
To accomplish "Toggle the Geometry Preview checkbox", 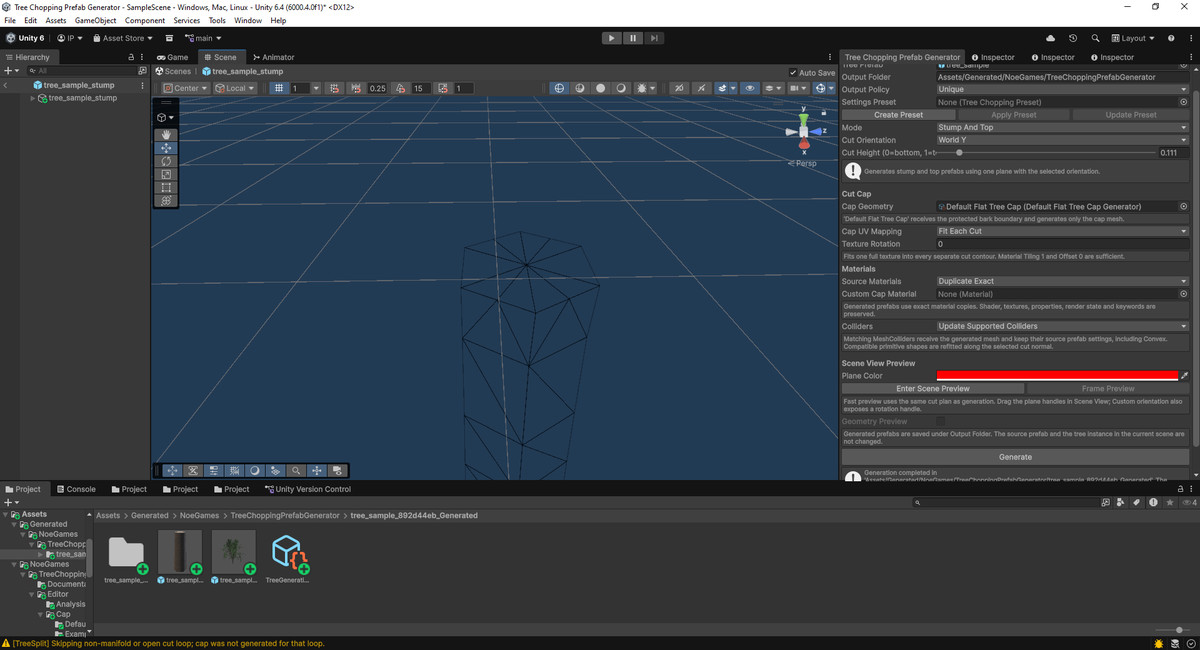I will point(940,421).
